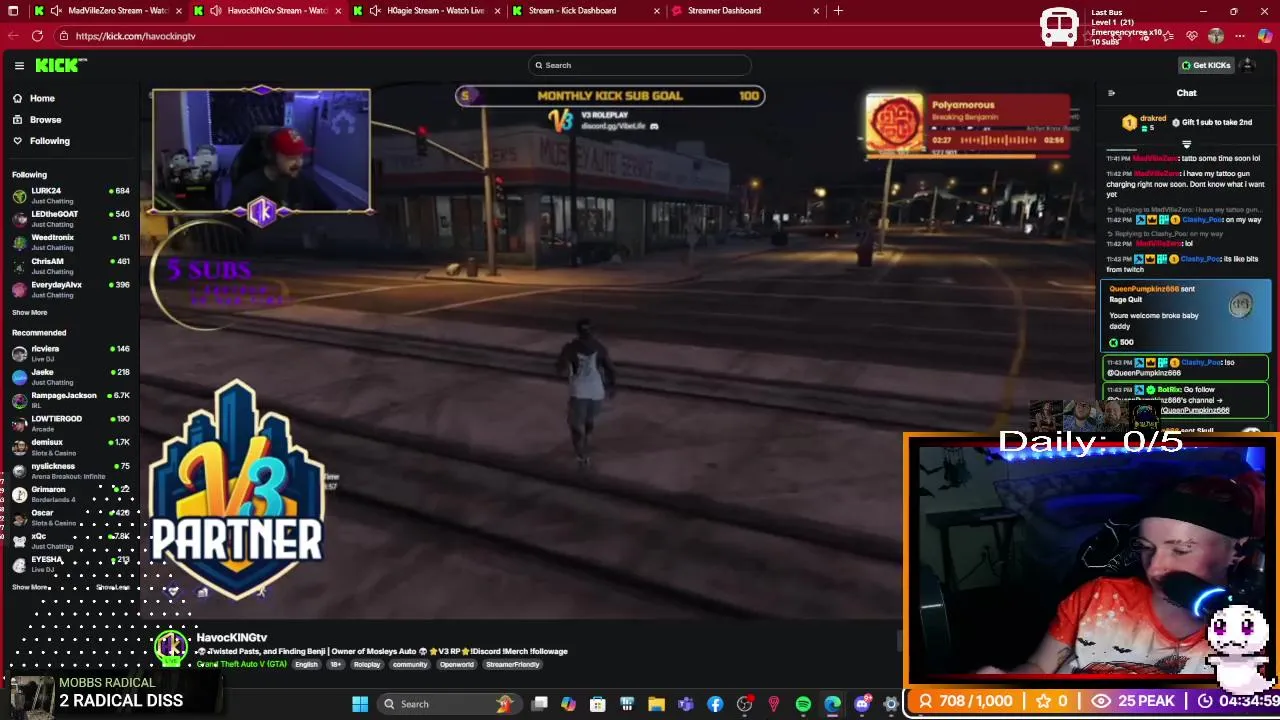This screenshot has height=720, width=1280.
Task: Open Browse in sidebar
Action: (45, 119)
